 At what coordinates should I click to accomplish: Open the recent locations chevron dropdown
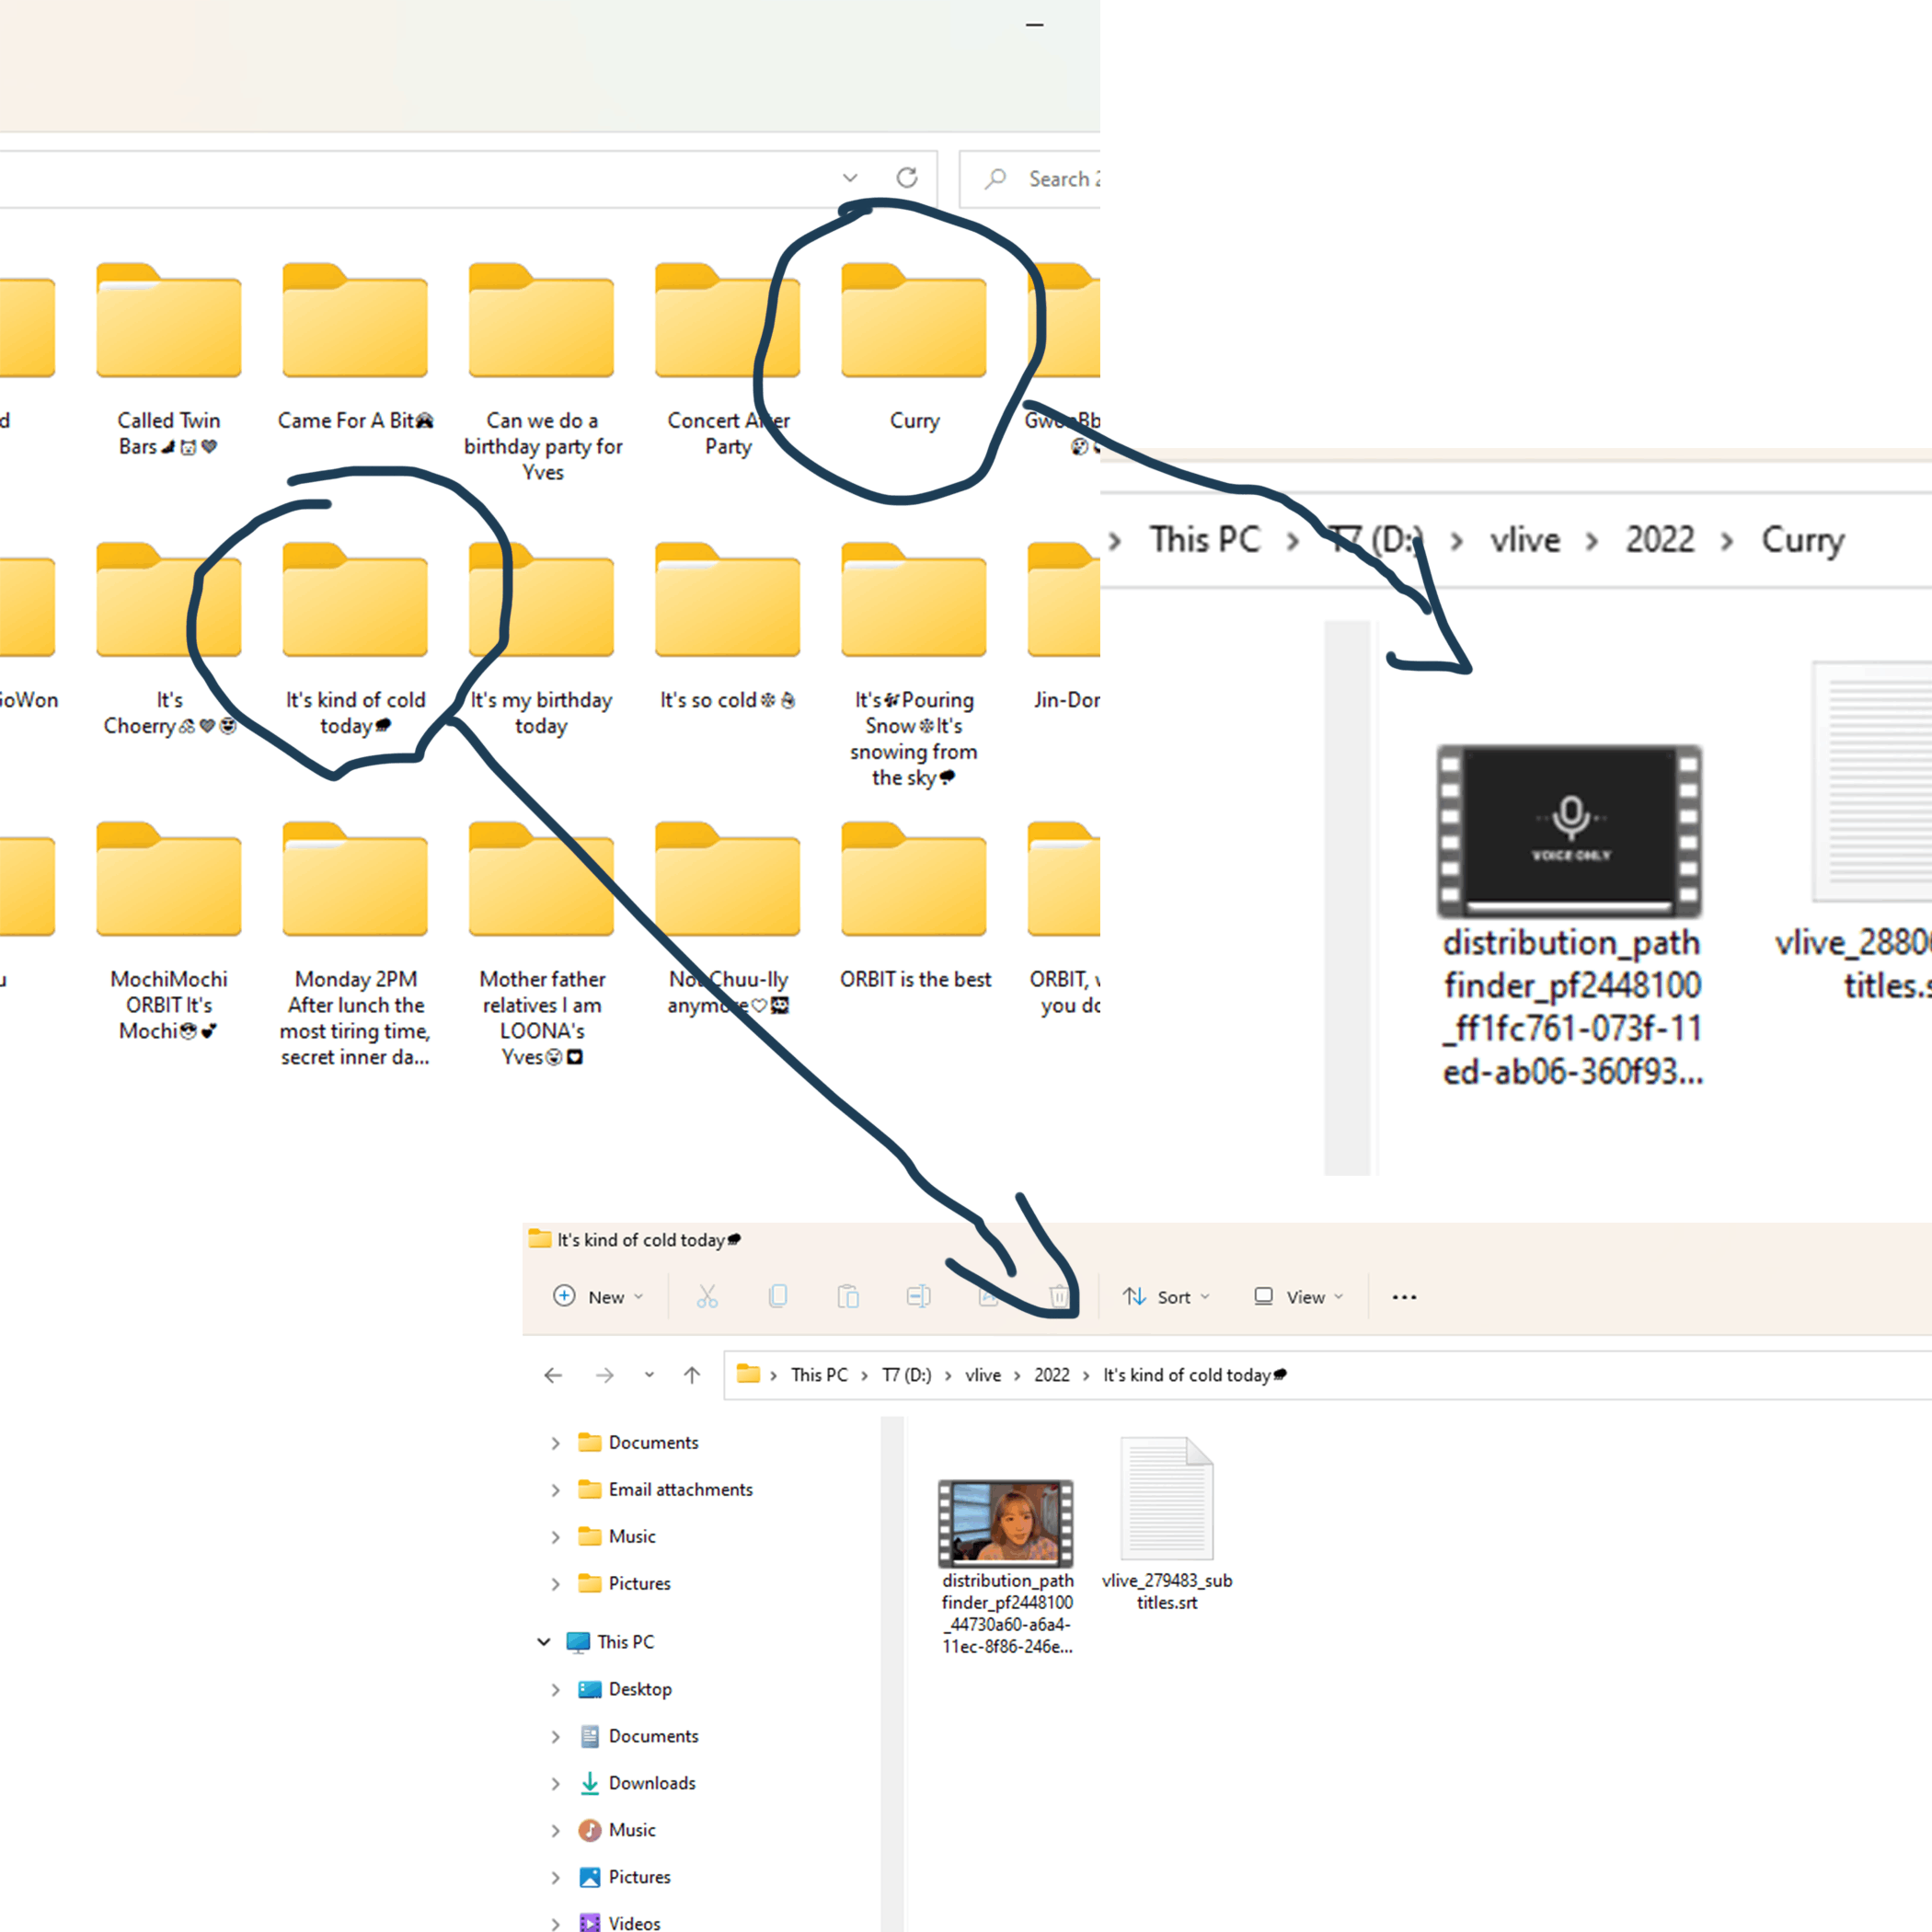coord(649,1375)
